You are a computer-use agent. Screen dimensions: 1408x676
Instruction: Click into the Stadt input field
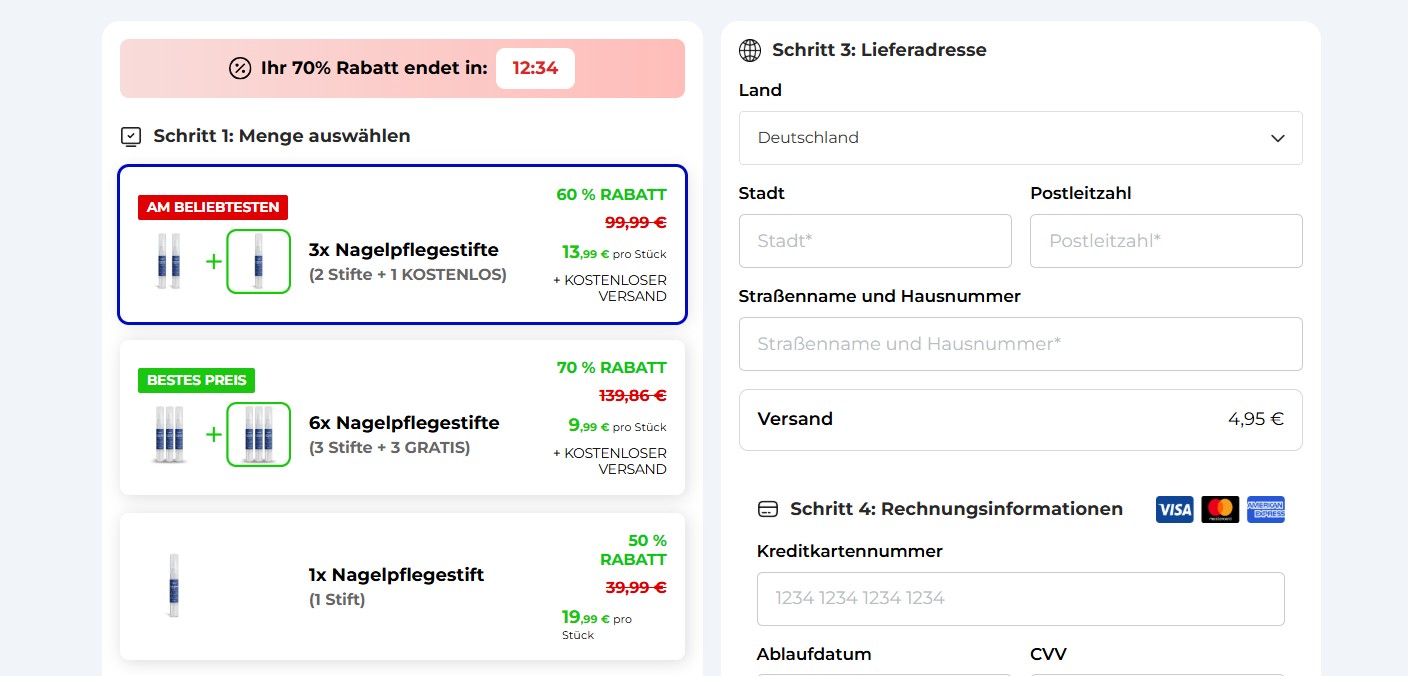coord(875,241)
